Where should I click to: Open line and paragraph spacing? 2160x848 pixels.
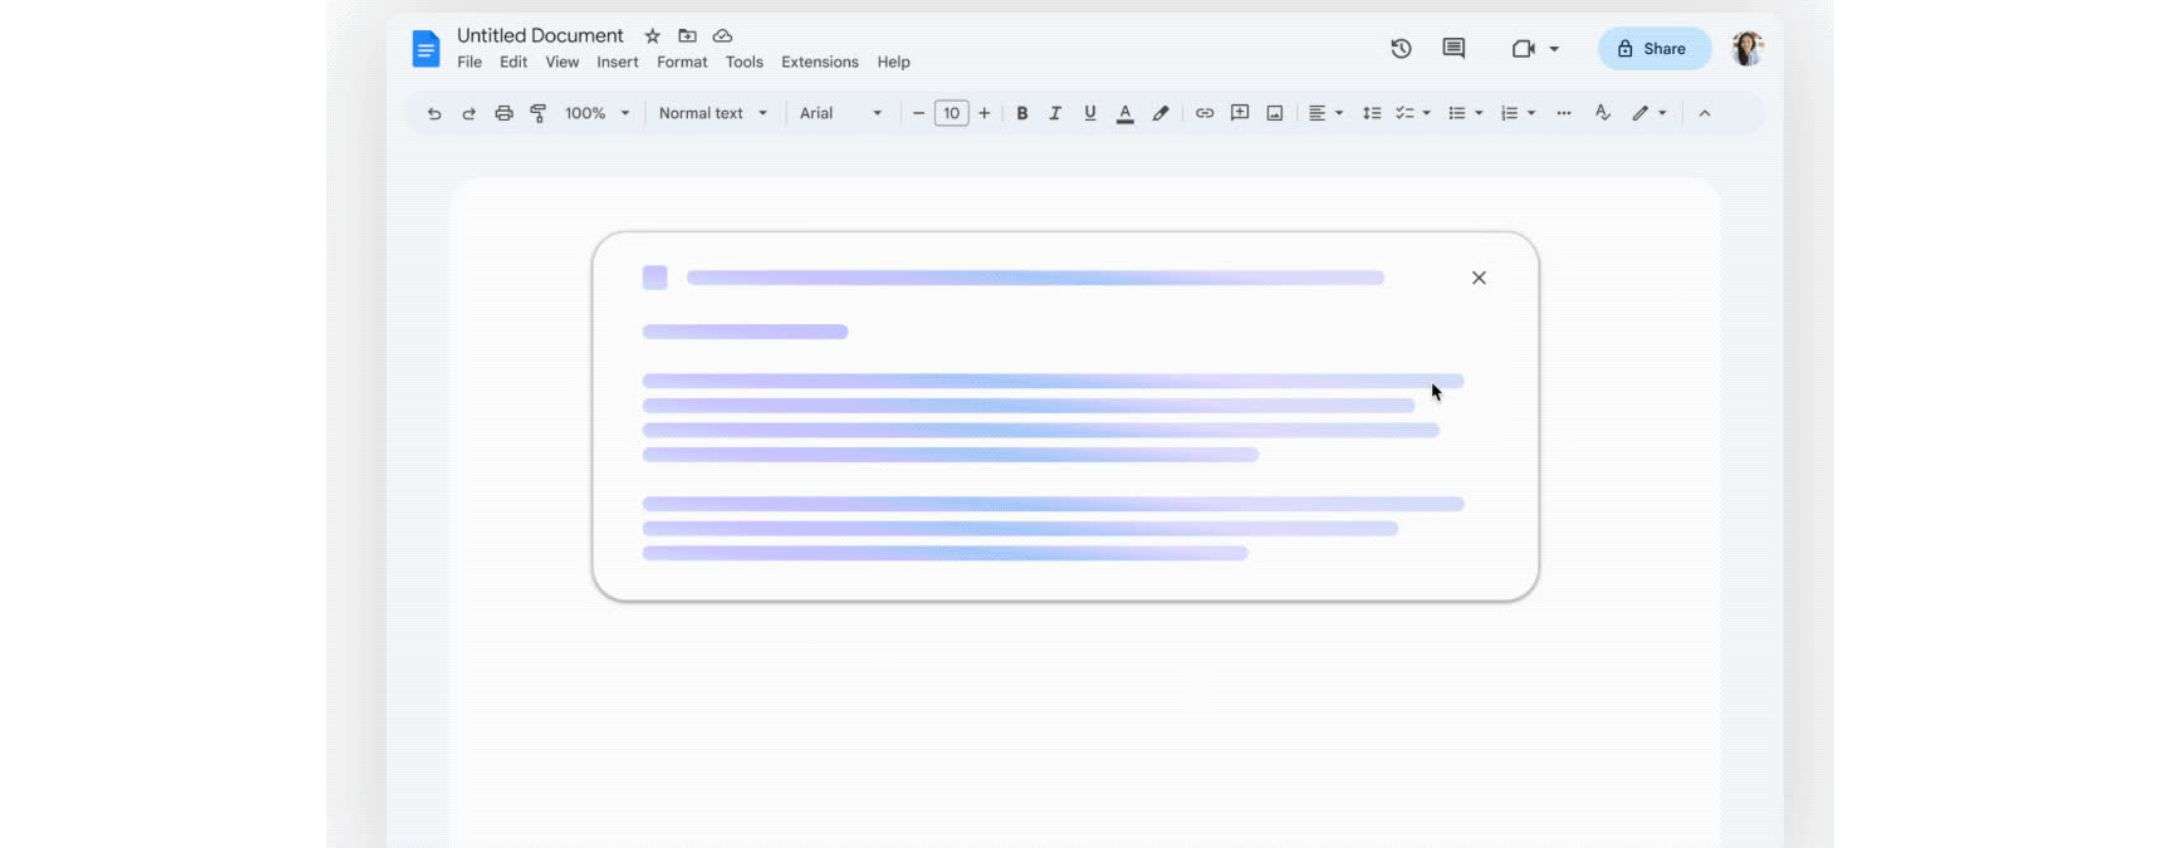1372,113
